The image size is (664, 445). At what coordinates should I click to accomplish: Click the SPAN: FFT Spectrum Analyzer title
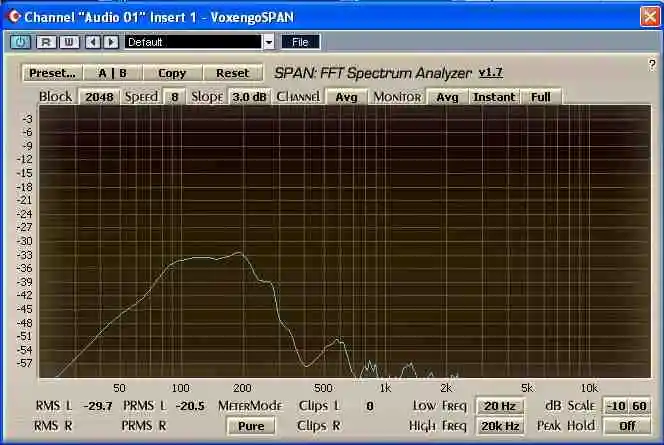click(x=373, y=73)
